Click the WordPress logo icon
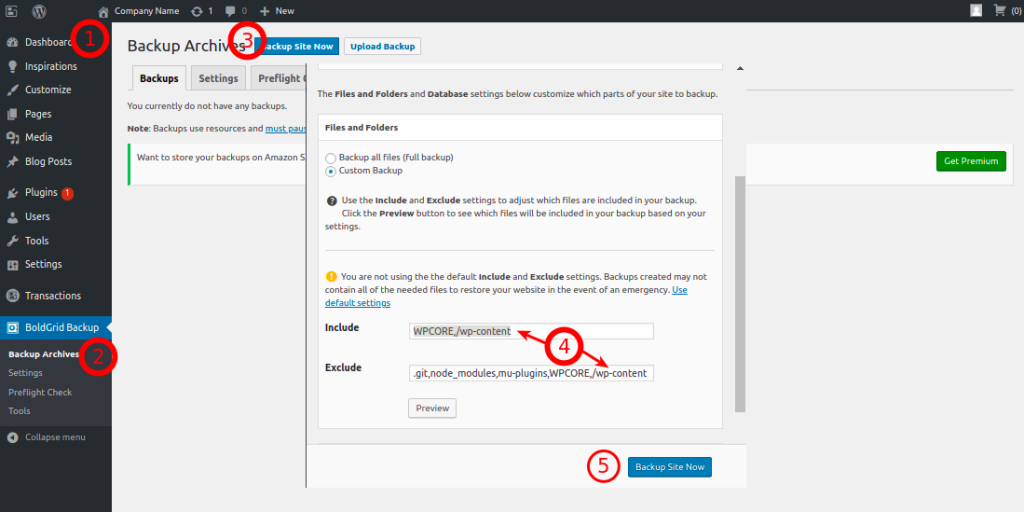Viewport: 1024px width, 512px height. (x=40, y=11)
